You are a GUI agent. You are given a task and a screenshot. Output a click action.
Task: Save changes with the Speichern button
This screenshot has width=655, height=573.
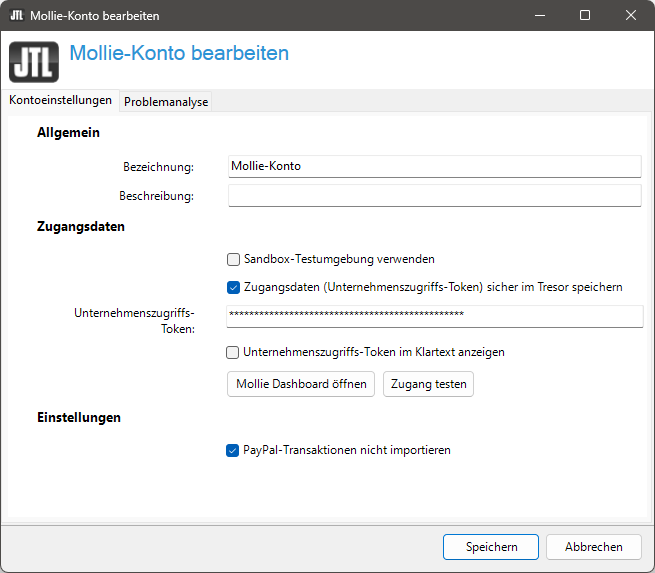(491, 547)
